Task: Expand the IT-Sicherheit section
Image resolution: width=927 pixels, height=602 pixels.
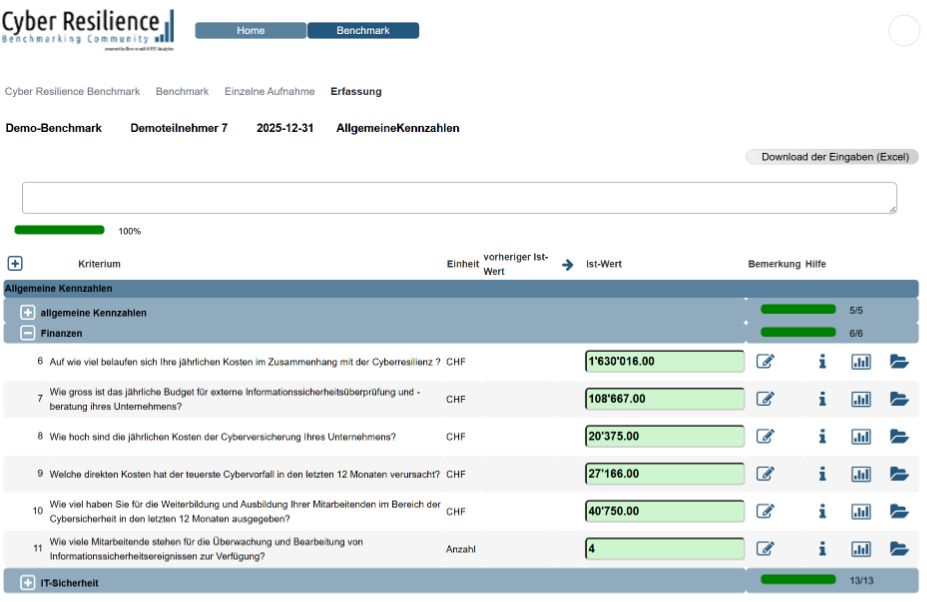Action: click(27, 582)
